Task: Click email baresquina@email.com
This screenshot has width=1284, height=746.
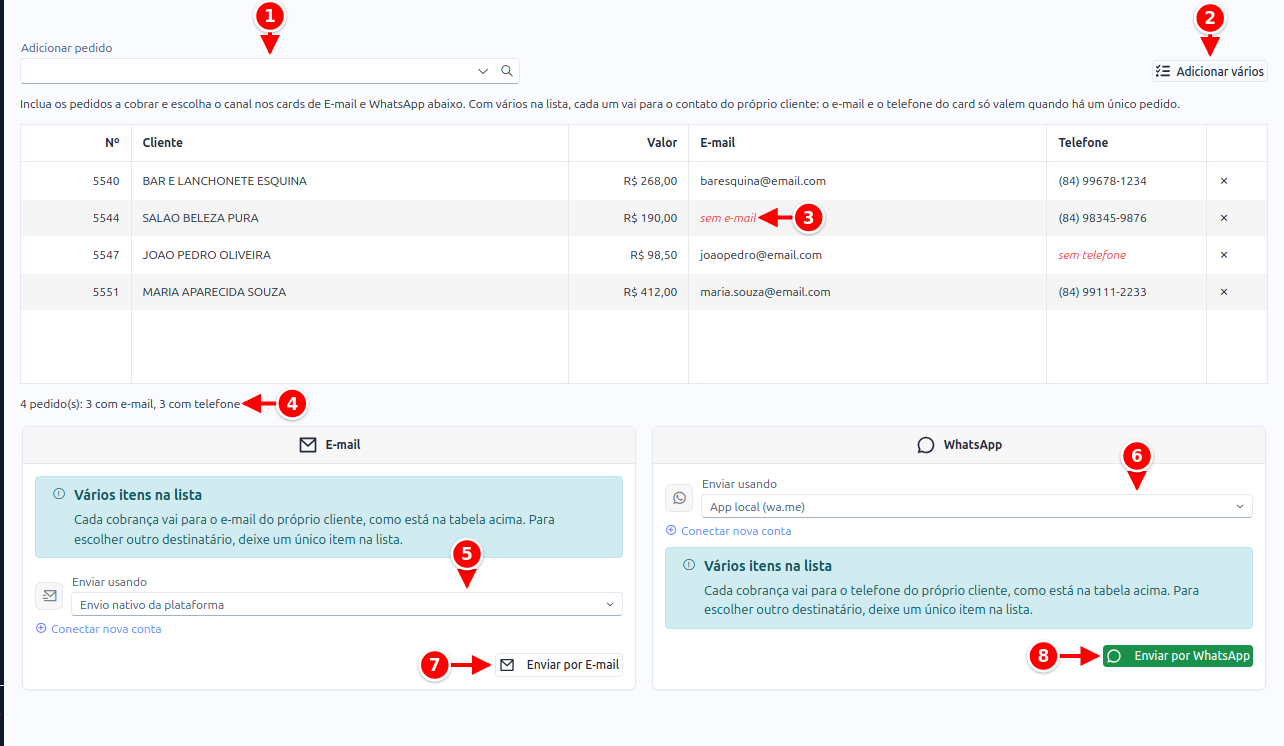Action: click(763, 181)
